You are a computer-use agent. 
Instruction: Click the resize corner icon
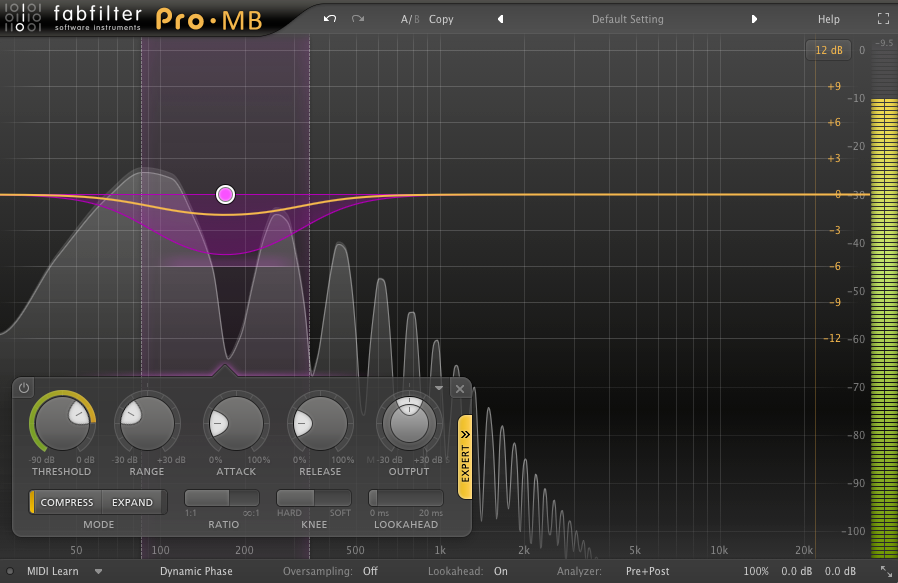(x=885, y=571)
